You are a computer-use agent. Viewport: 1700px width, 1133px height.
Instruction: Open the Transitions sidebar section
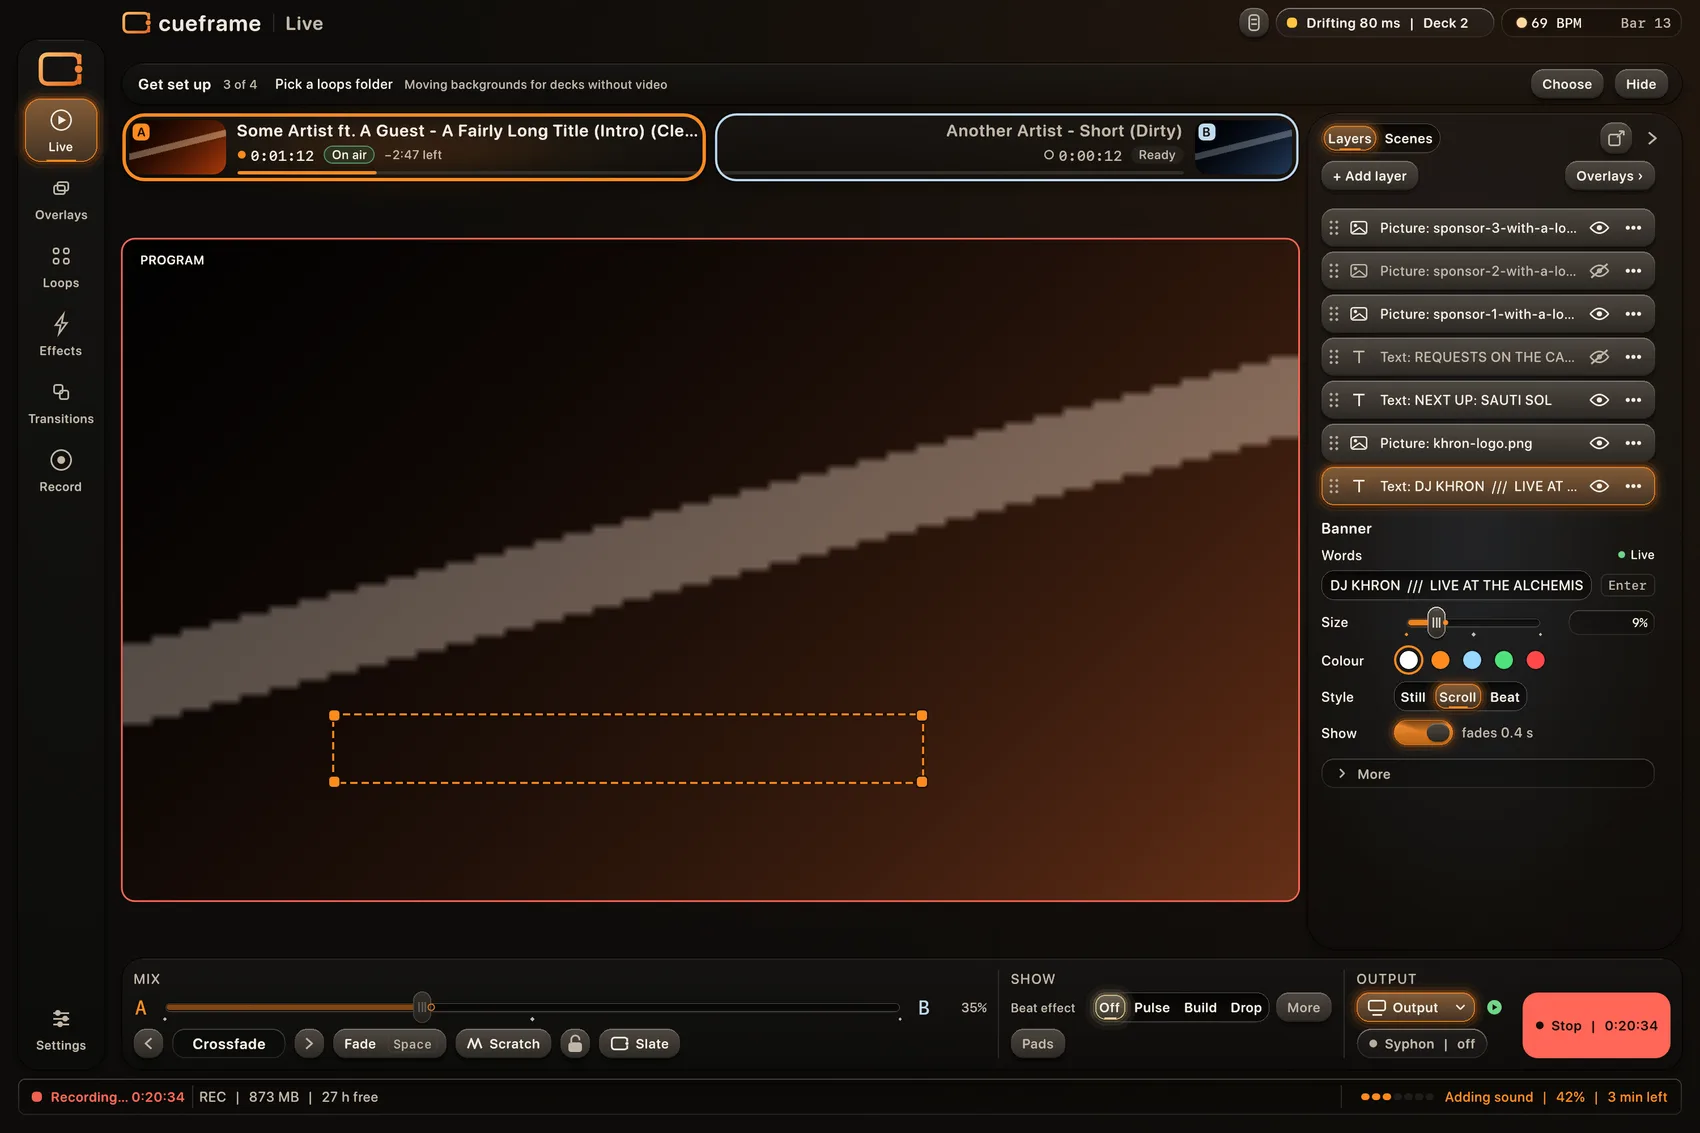(61, 404)
